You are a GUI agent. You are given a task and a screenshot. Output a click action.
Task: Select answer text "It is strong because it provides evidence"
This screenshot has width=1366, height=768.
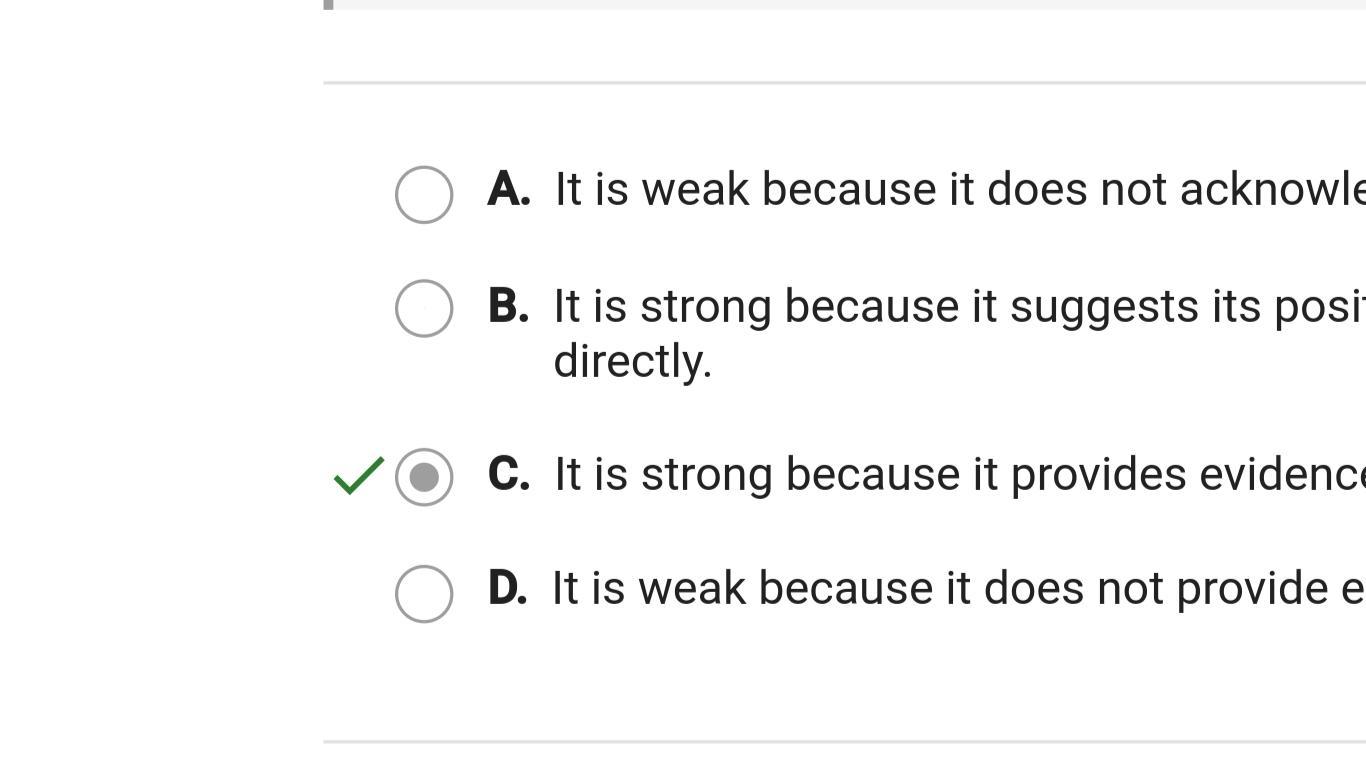(x=958, y=474)
